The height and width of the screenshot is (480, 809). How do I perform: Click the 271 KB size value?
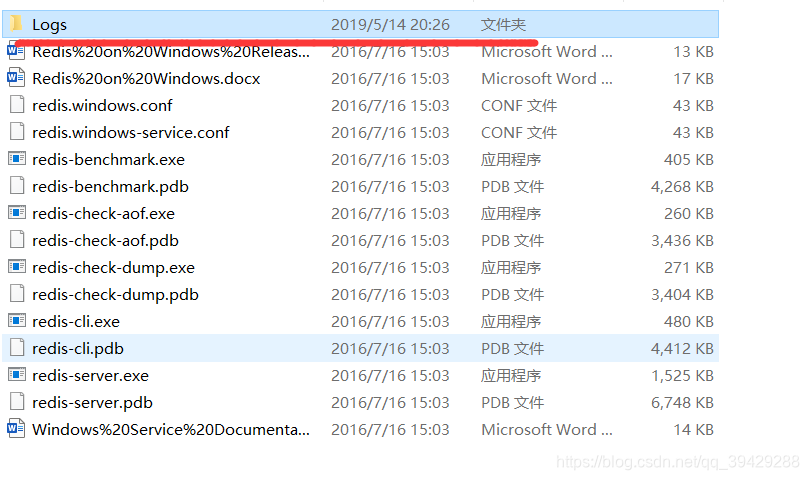pyautogui.click(x=689, y=267)
